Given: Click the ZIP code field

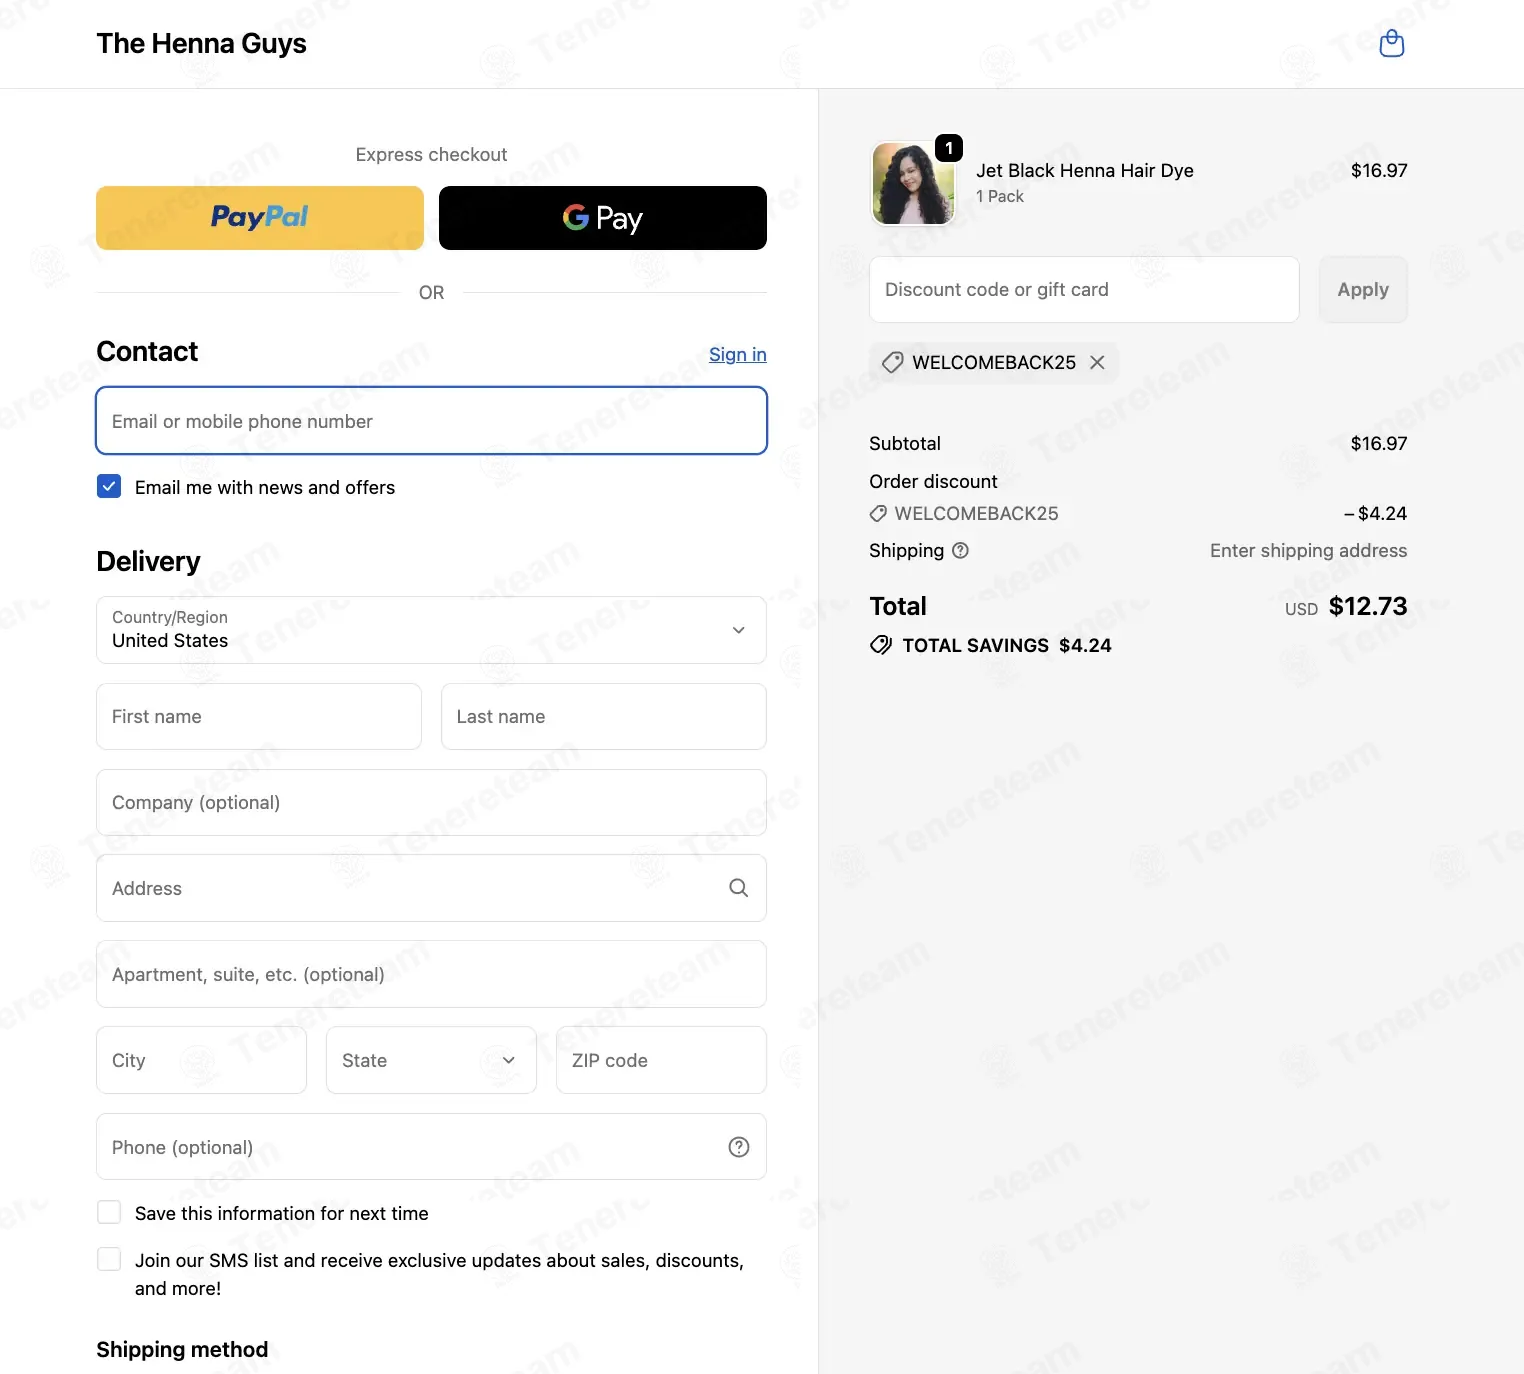Looking at the screenshot, I should [661, 1060].
